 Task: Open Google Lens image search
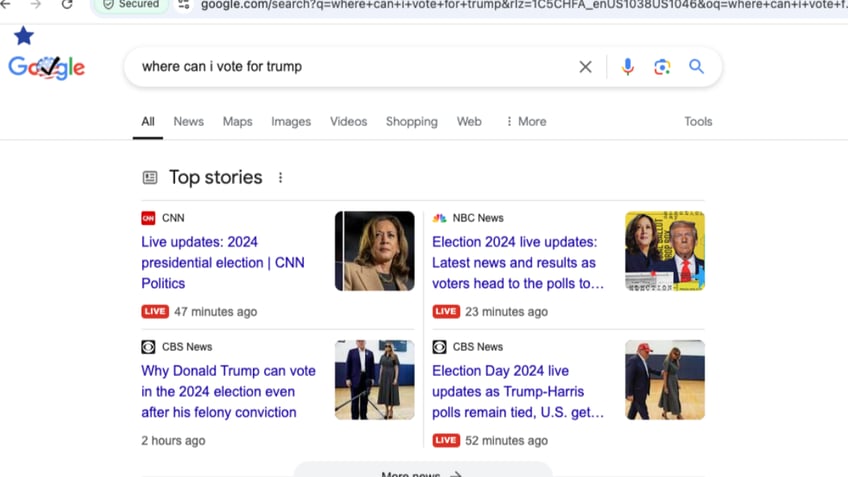click(662, 67)
